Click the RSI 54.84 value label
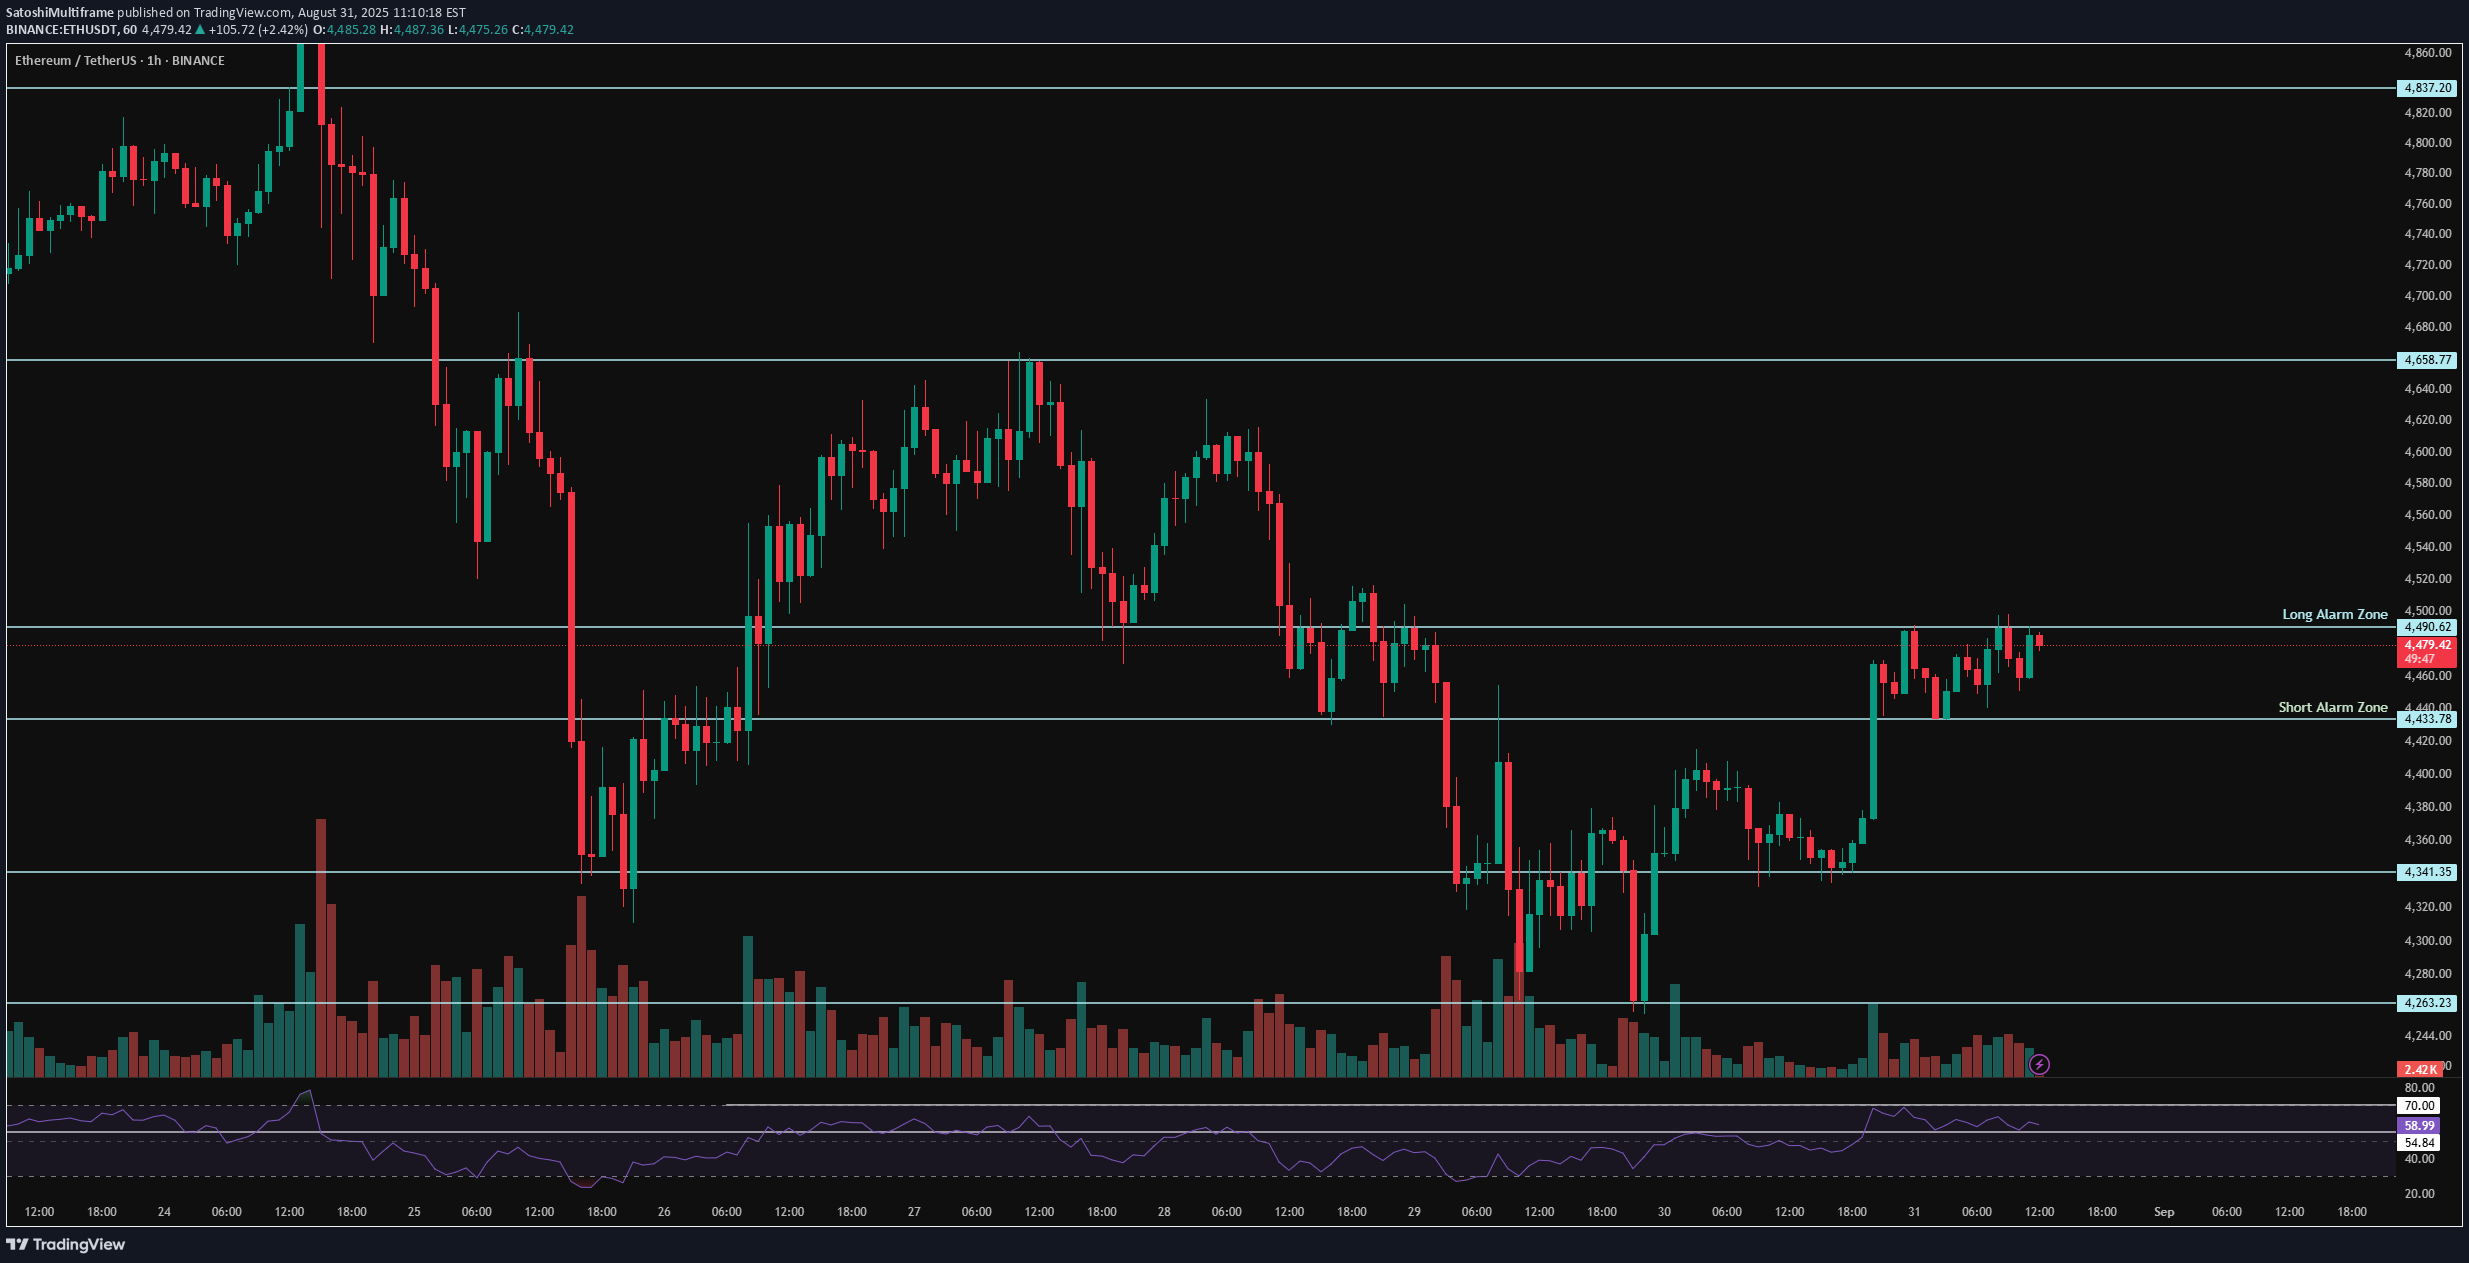2469x1263 pixels. (x=2419, y=1143)
